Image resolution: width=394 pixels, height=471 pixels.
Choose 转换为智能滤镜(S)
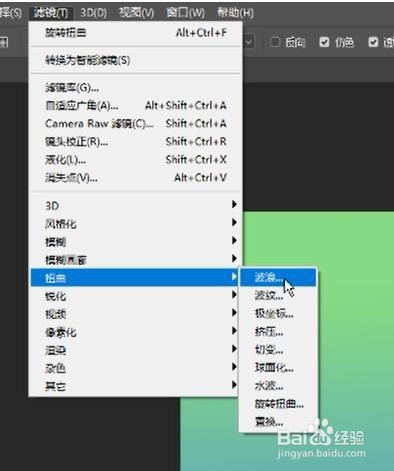[136, 60]
